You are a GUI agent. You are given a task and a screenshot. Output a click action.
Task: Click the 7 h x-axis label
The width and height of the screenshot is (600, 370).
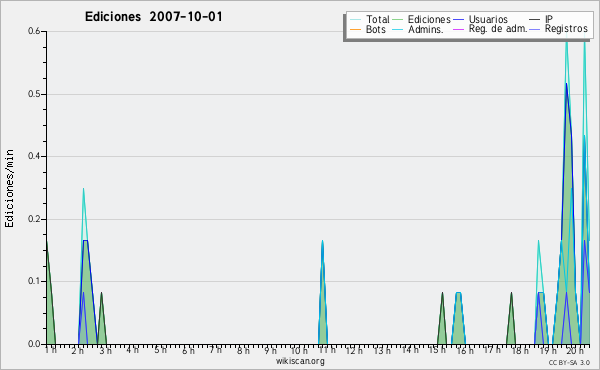(215, 349)
